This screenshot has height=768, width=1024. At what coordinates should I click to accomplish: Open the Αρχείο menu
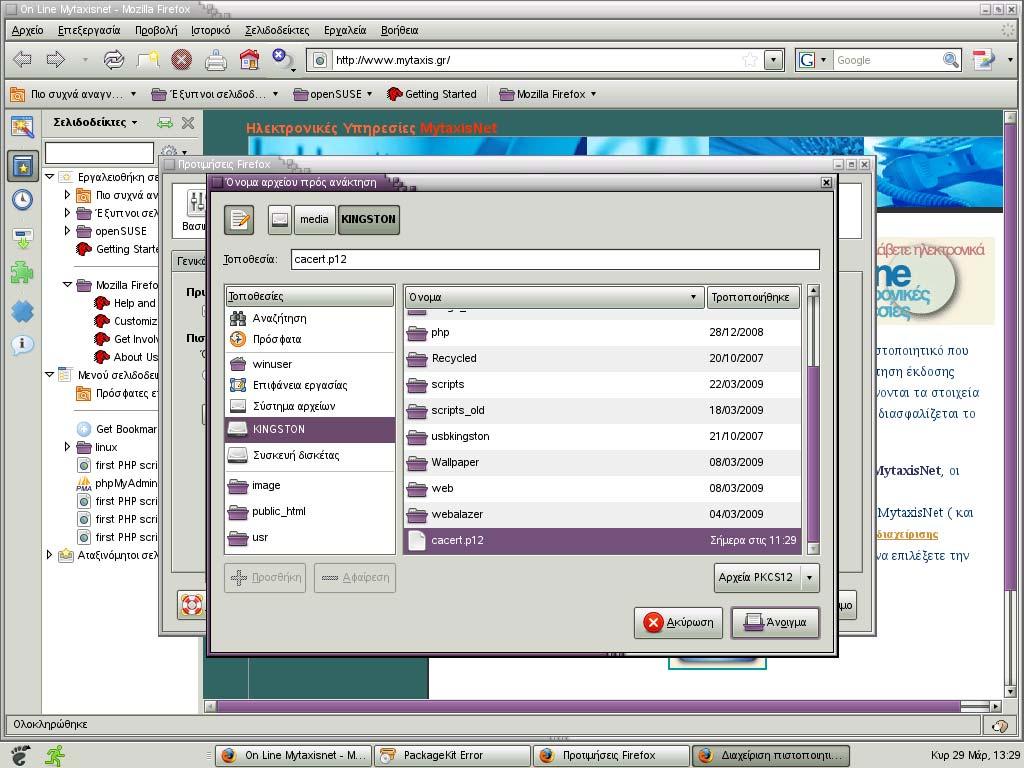(27, 30)
